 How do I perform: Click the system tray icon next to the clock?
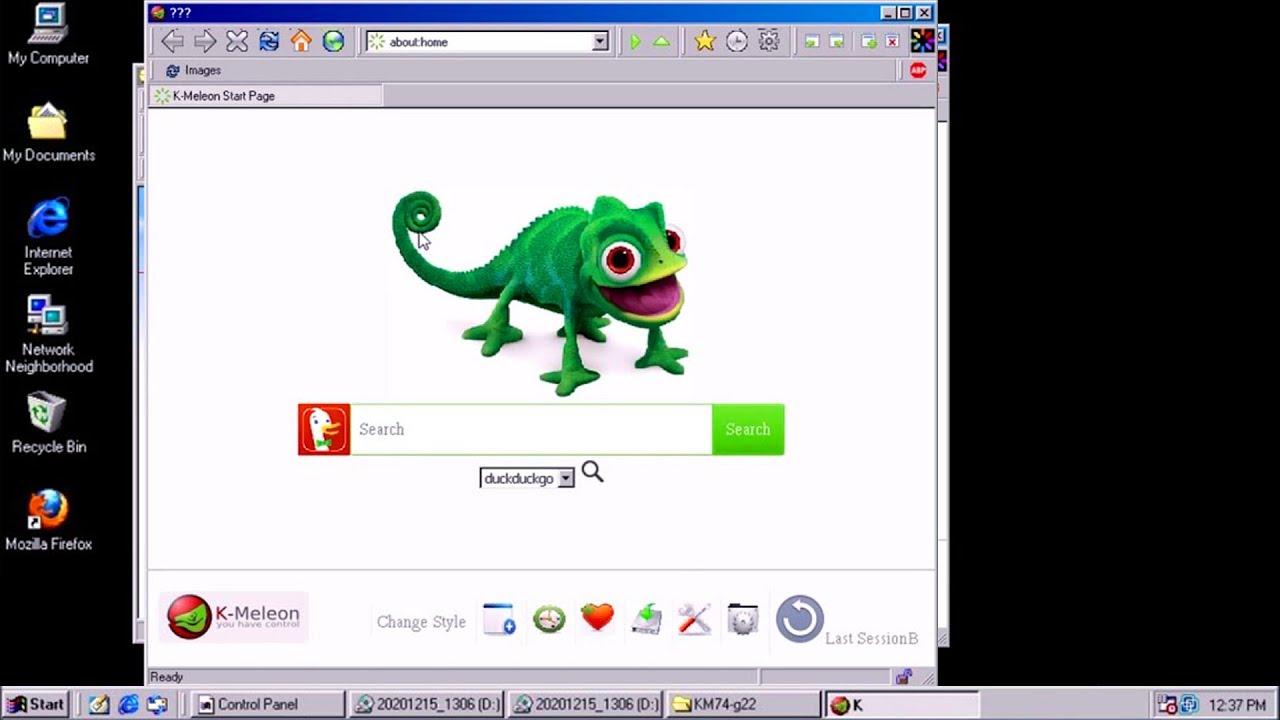(x=1189, y=704)
